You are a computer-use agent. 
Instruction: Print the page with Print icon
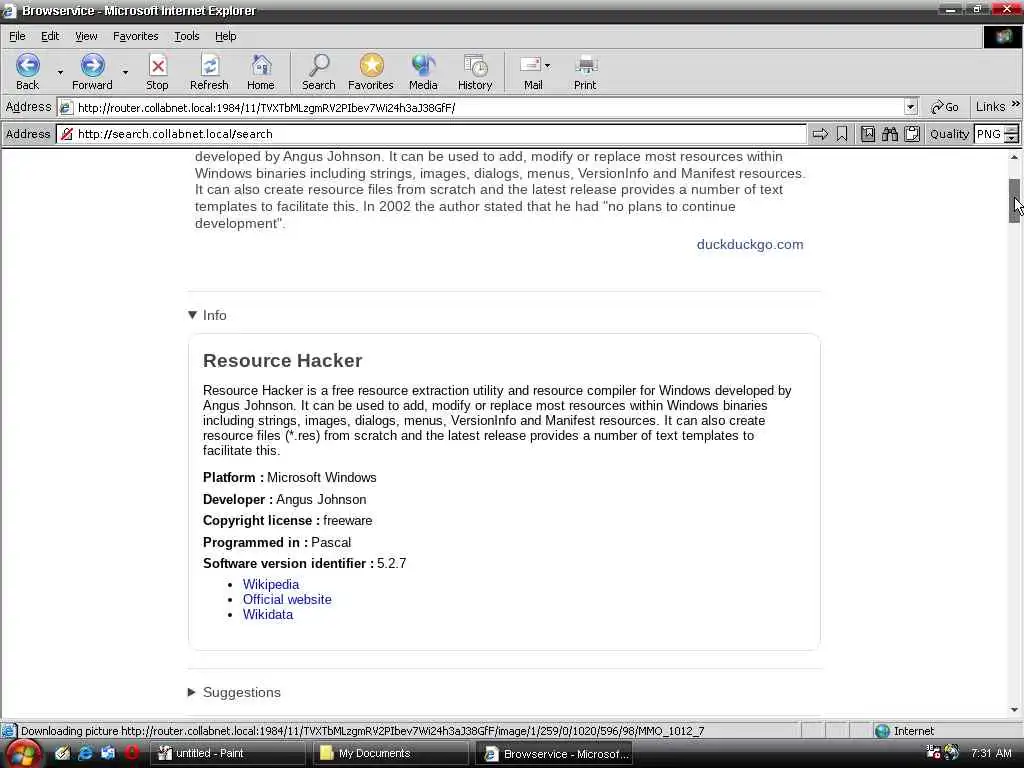pos(585,65)
